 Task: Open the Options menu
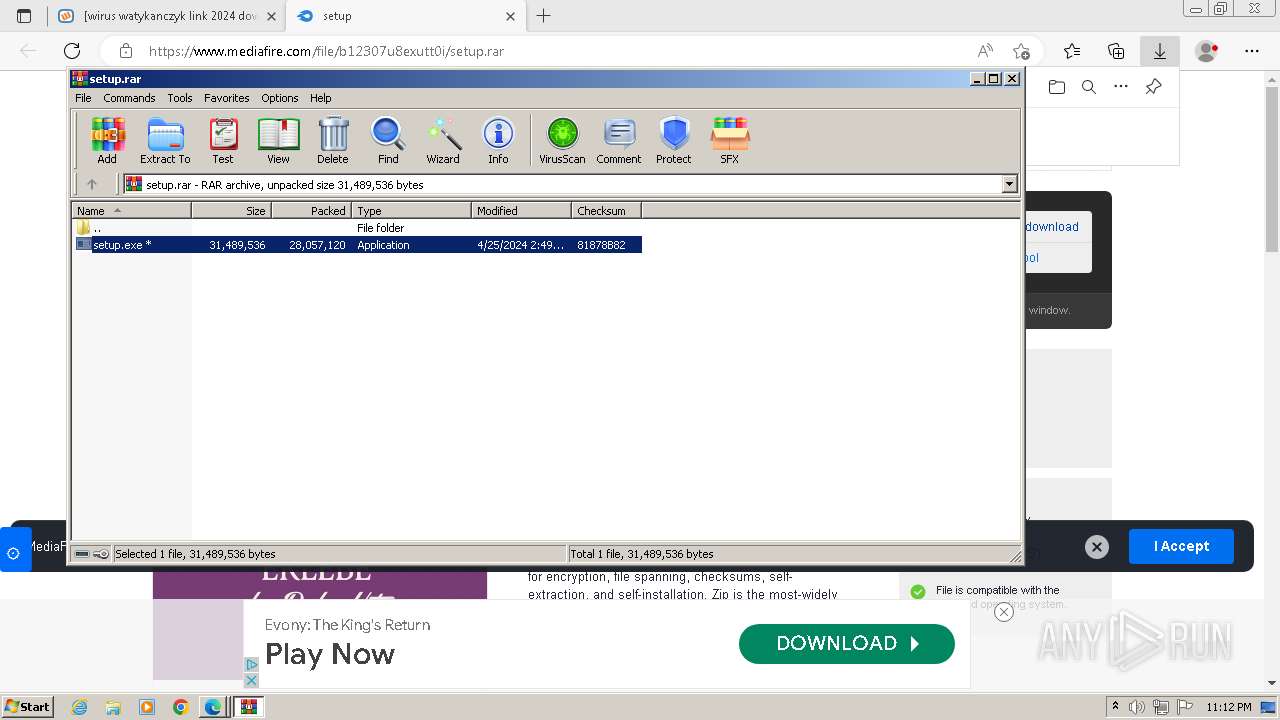pos(280,98)
